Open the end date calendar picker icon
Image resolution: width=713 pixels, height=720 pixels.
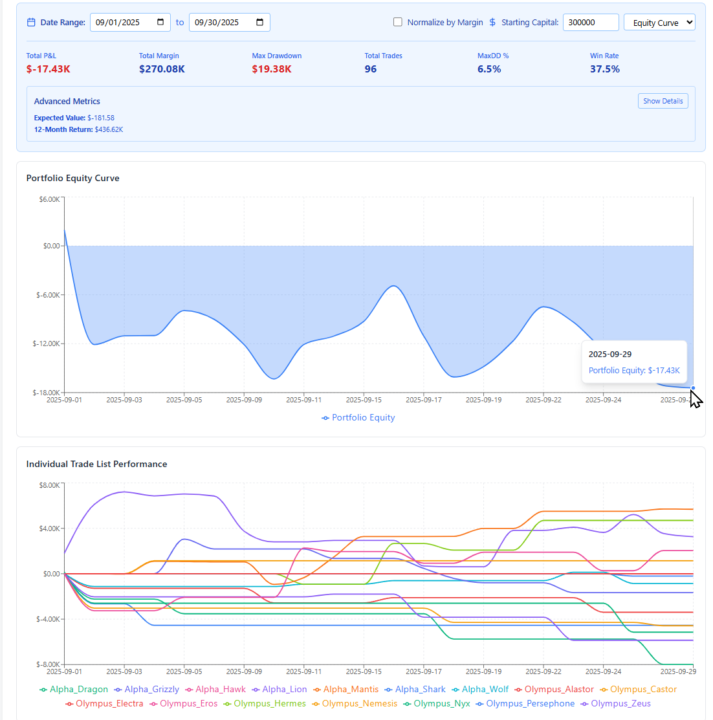(x=260, y=22)
